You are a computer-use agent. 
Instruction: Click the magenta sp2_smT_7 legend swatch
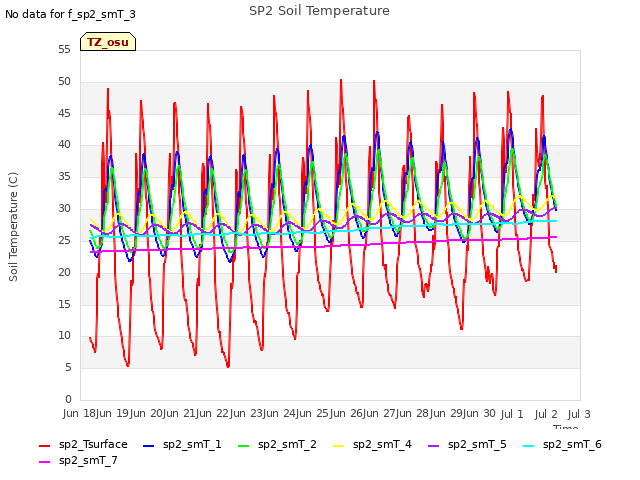click(x=44, y=462)
